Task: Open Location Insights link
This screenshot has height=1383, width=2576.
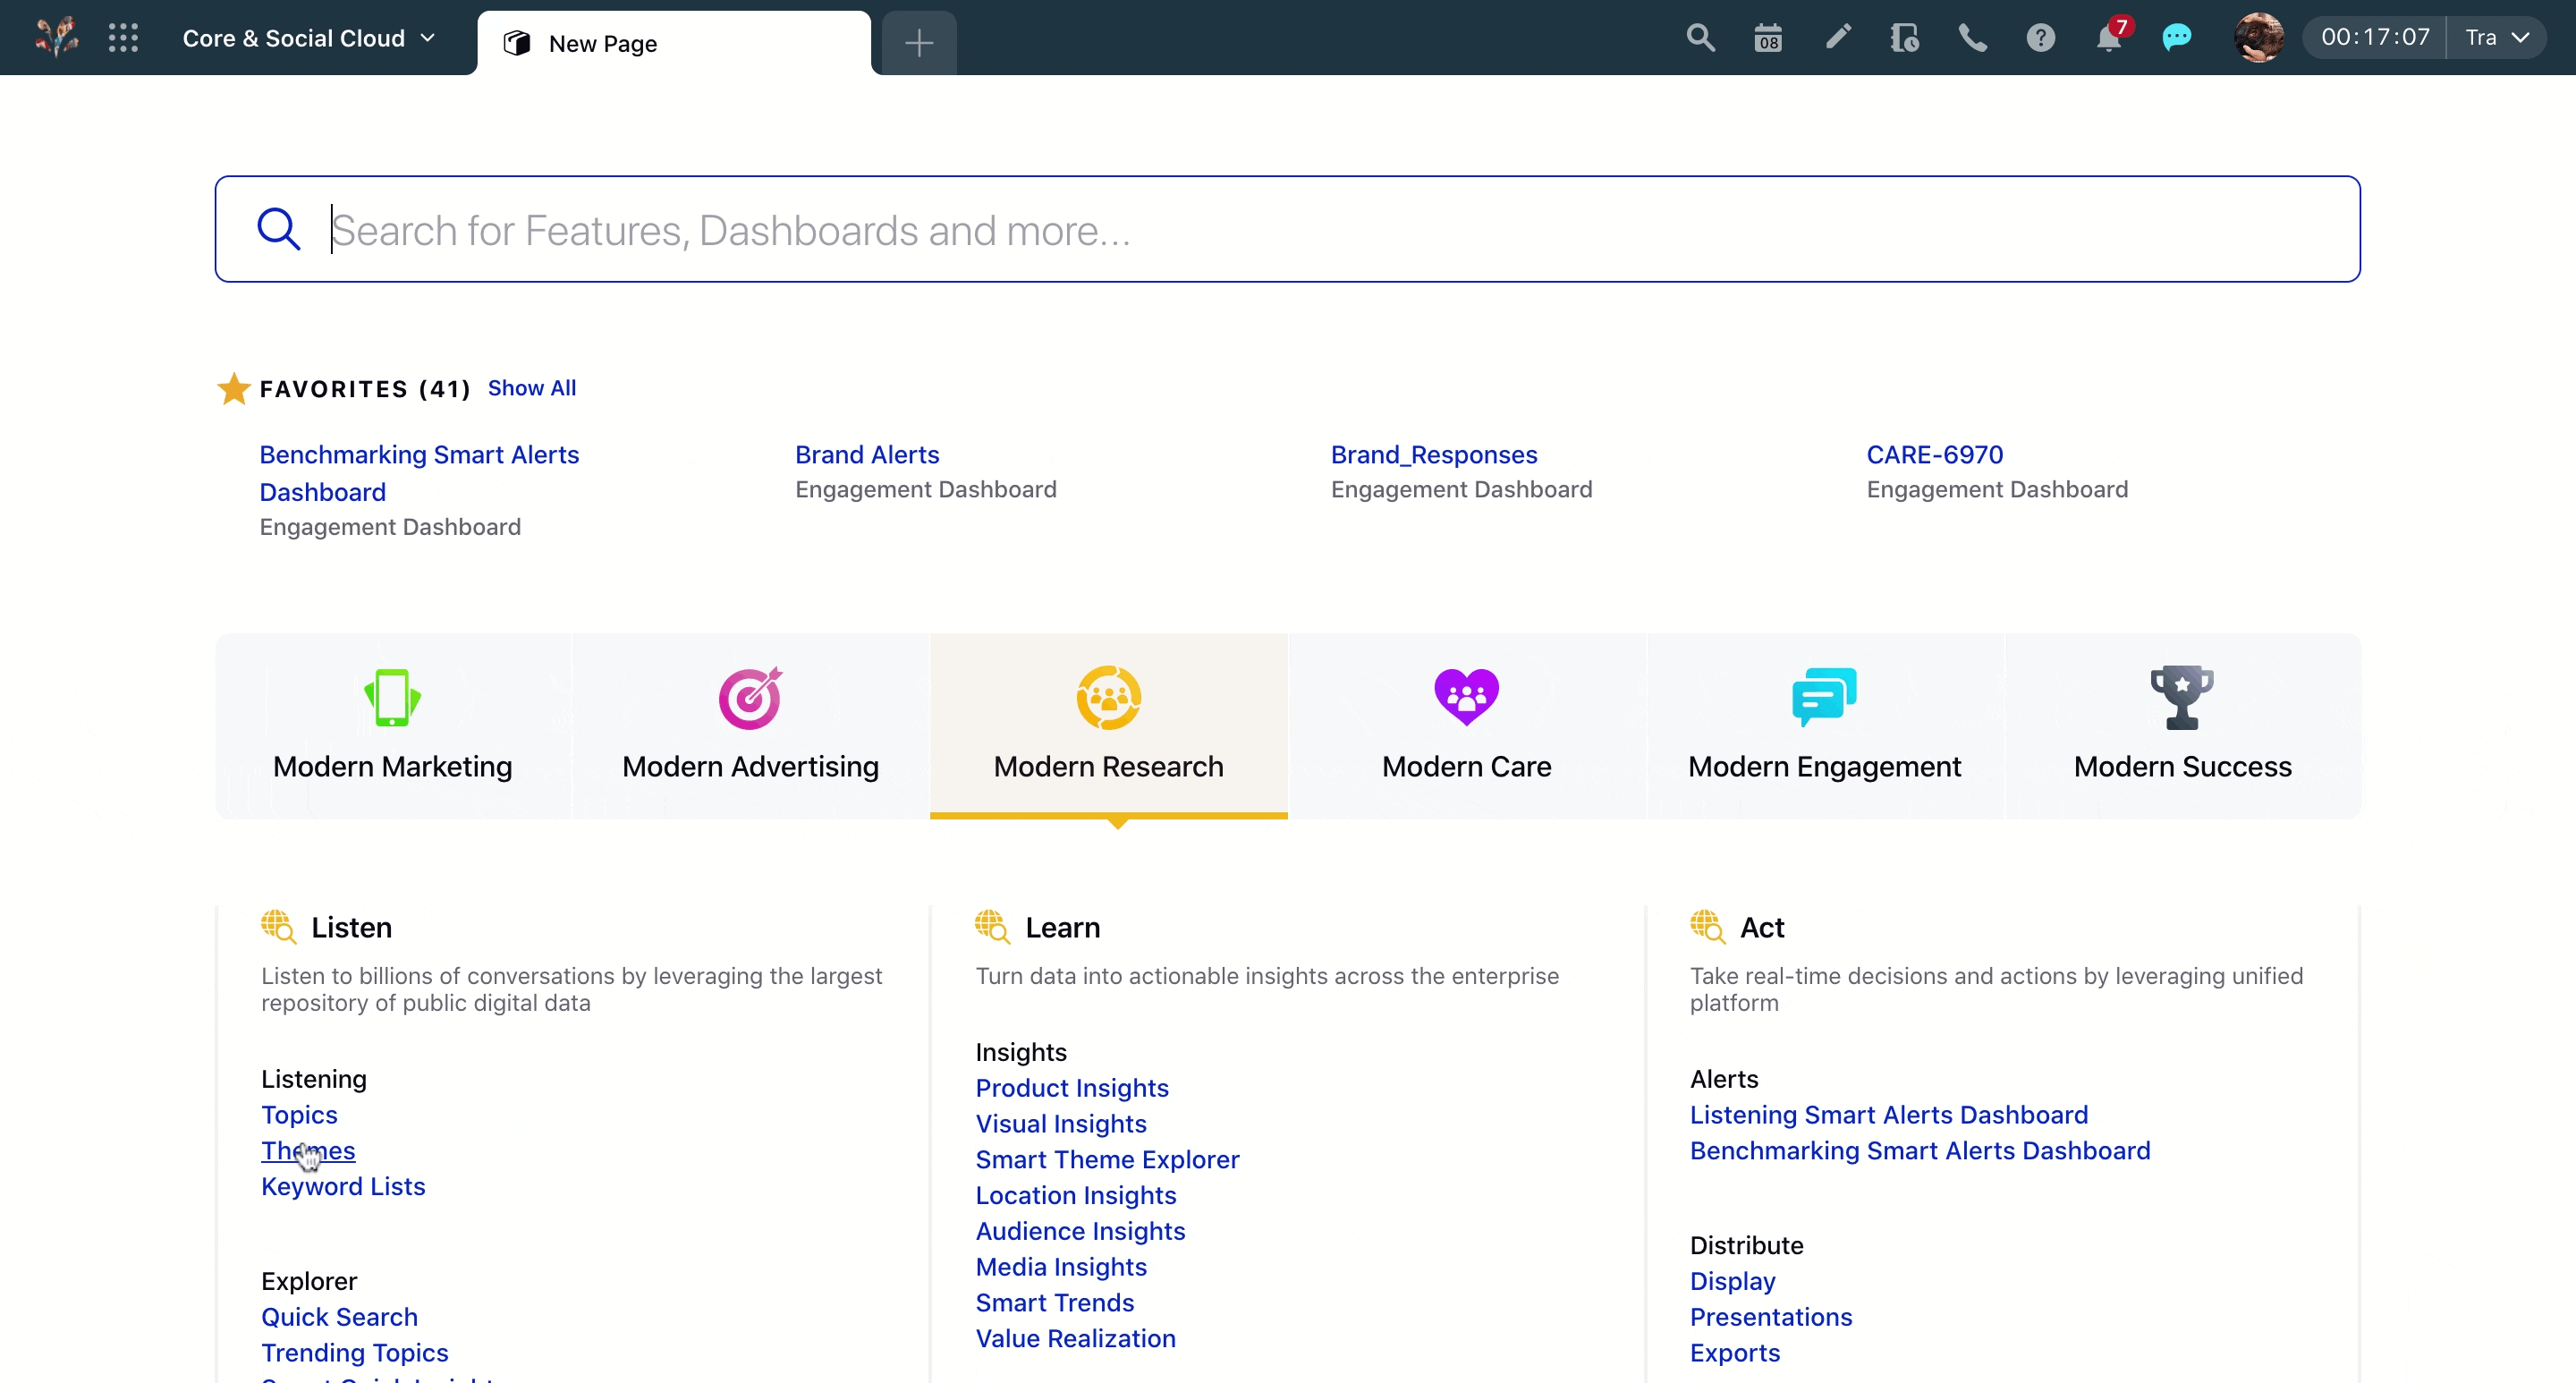Action: click(1076, 1195)
